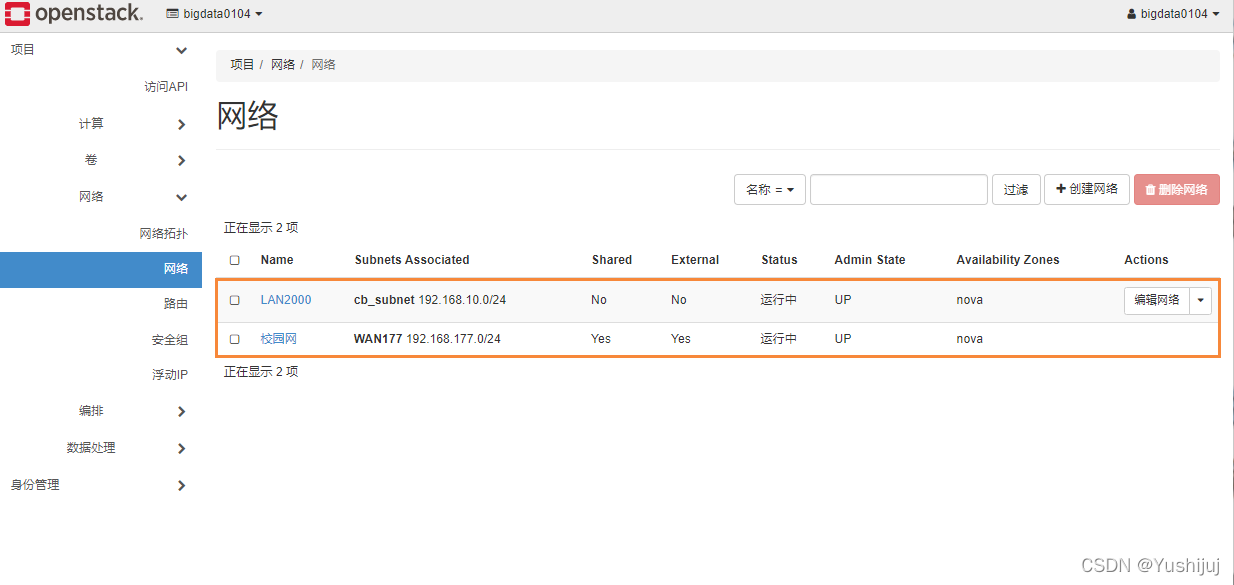
Task: Collapse the 项目 sidebar section
Action: point(100,50)
